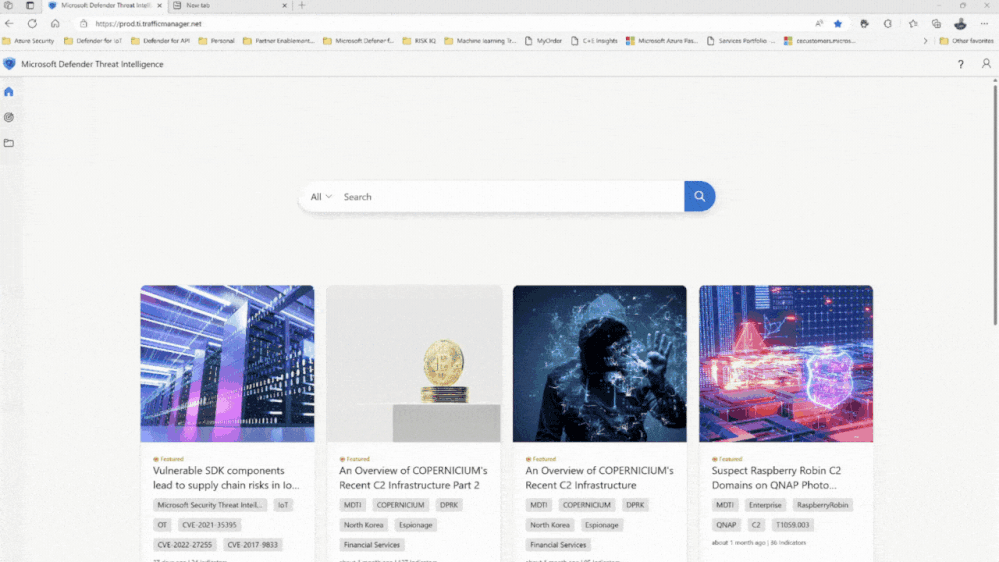Select the IoT tag
Image resolution: width=999 pixels, height=562 pixels.
coord(283,505)
